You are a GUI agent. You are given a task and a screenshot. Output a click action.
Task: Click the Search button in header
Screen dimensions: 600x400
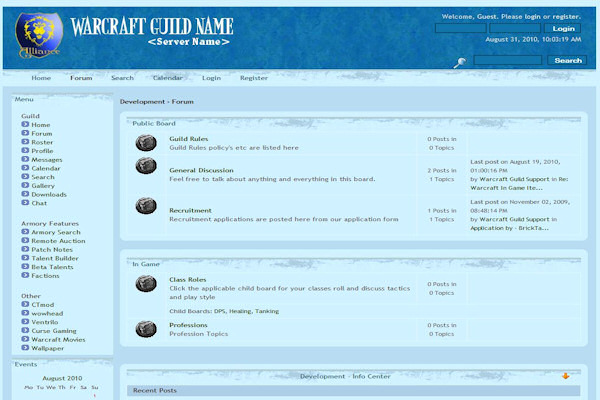[x=567, y=60]
